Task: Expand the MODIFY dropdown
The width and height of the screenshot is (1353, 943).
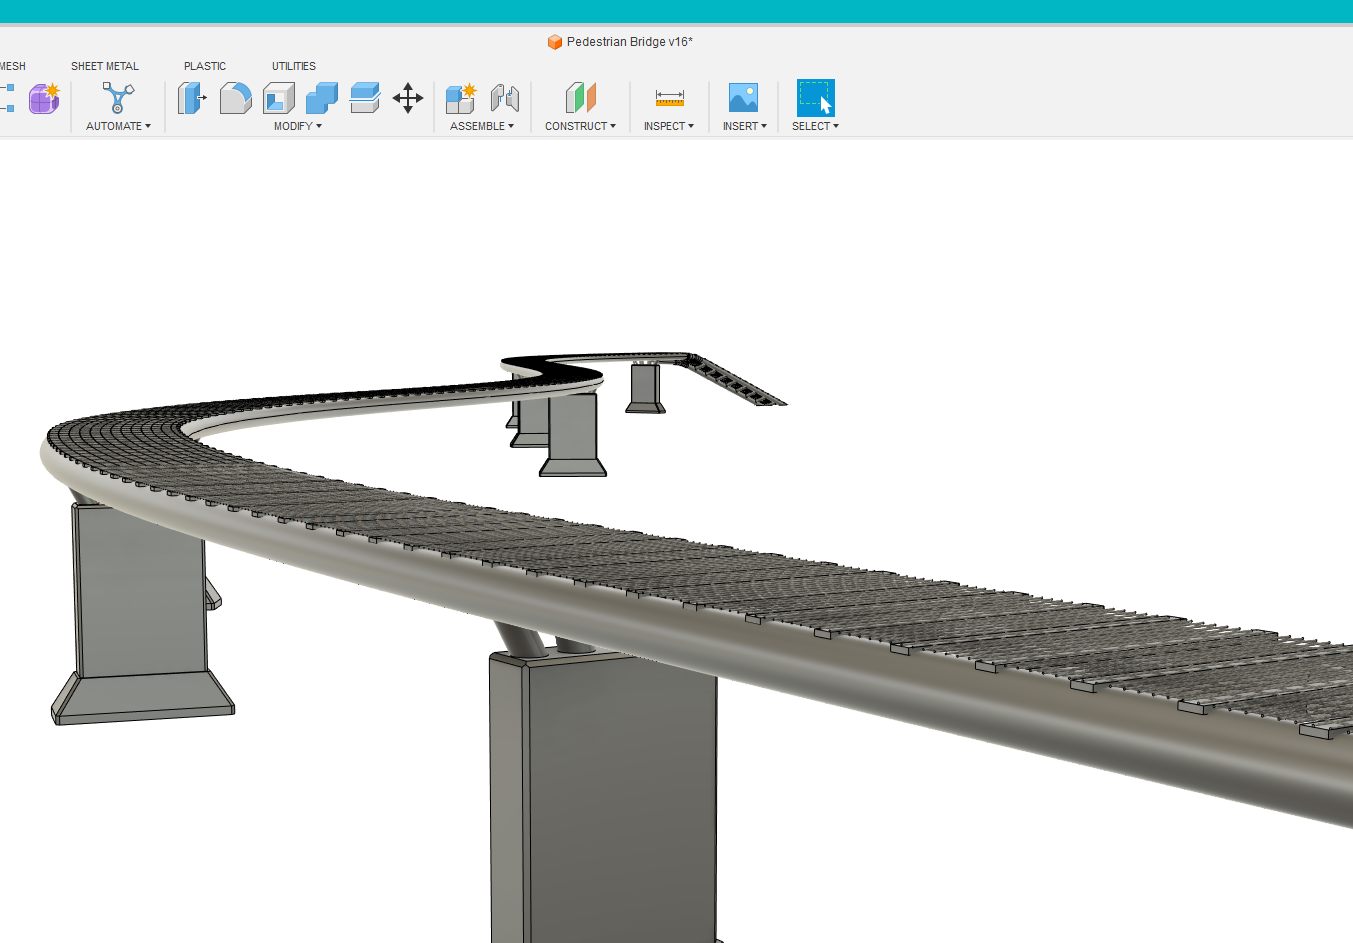Action: point(296,126)
